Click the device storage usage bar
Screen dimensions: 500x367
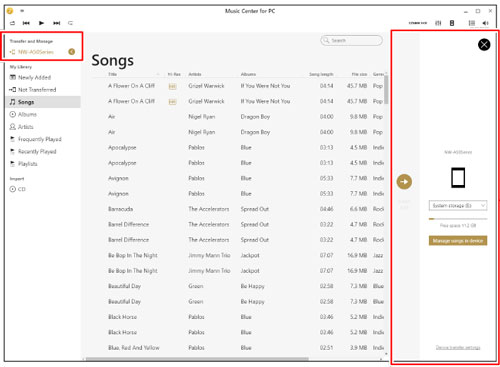pos(458,219)
